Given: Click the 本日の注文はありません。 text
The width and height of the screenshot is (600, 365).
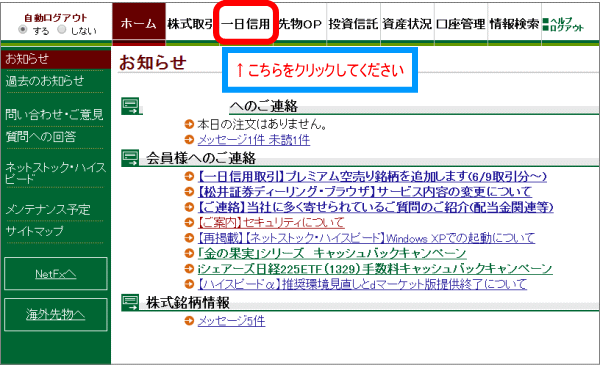Looking at the screenshot, I should tap(262, 124).
